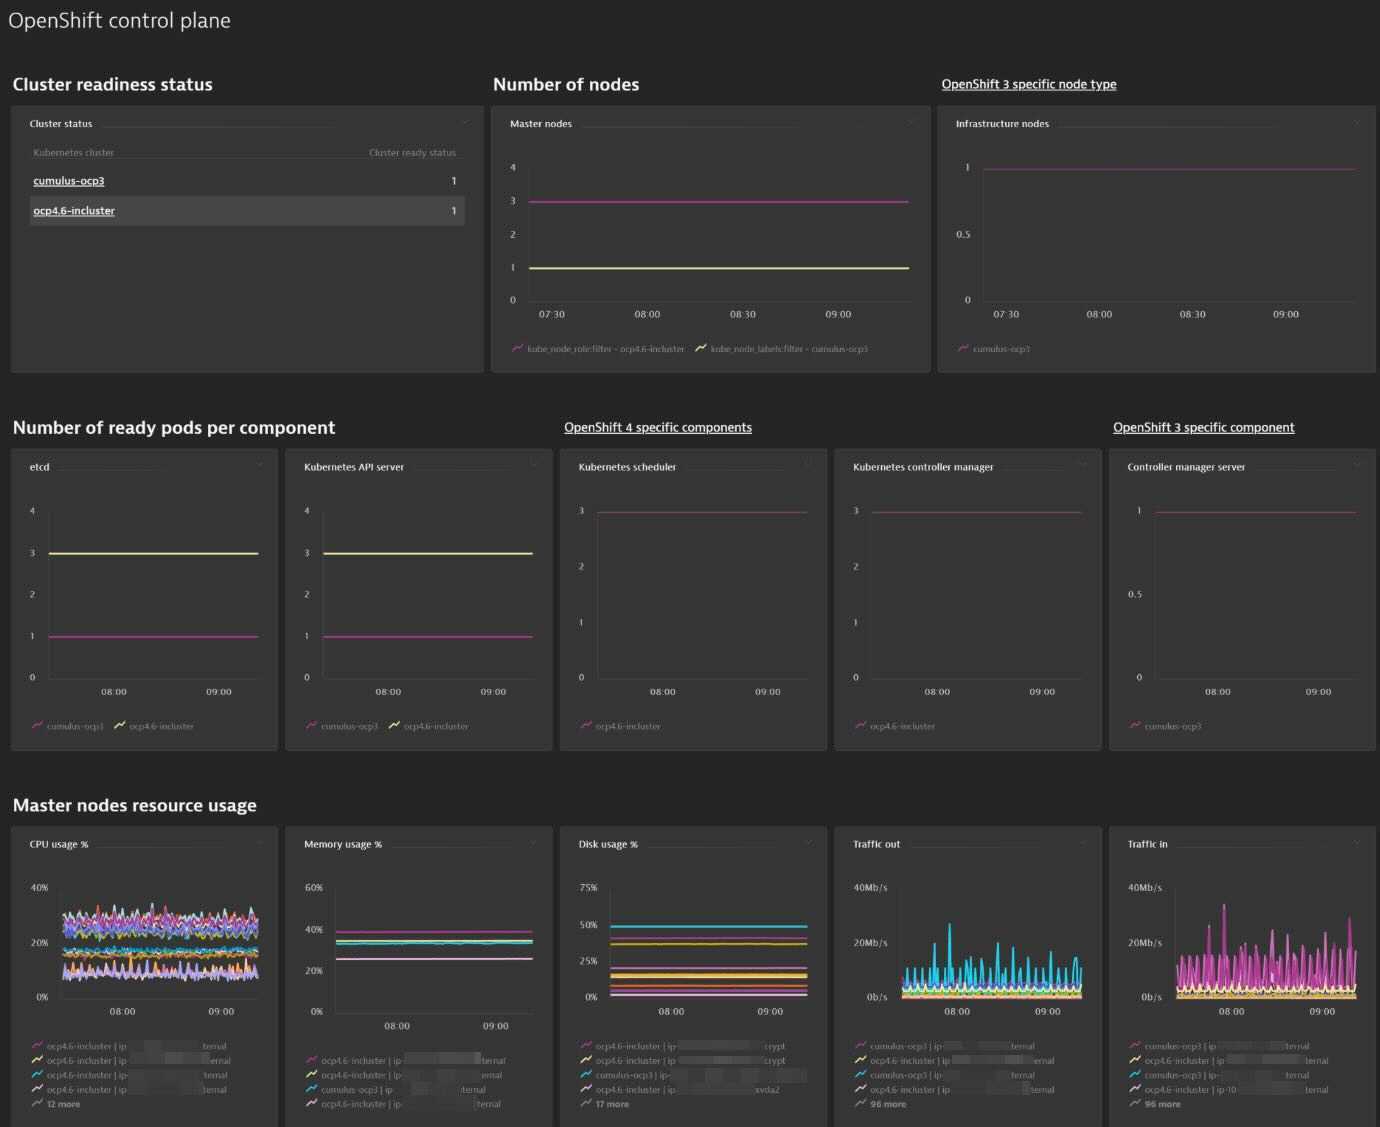
Task: Open the ocp4.6-incluster cluster link
Action: 74,211
